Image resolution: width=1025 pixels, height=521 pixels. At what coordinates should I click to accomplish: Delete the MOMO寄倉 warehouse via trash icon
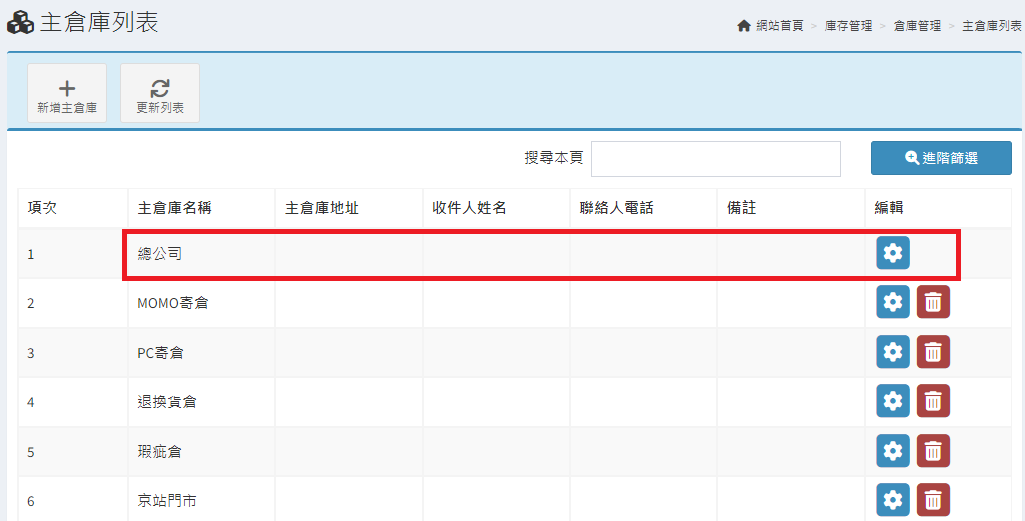click(933, 302)
